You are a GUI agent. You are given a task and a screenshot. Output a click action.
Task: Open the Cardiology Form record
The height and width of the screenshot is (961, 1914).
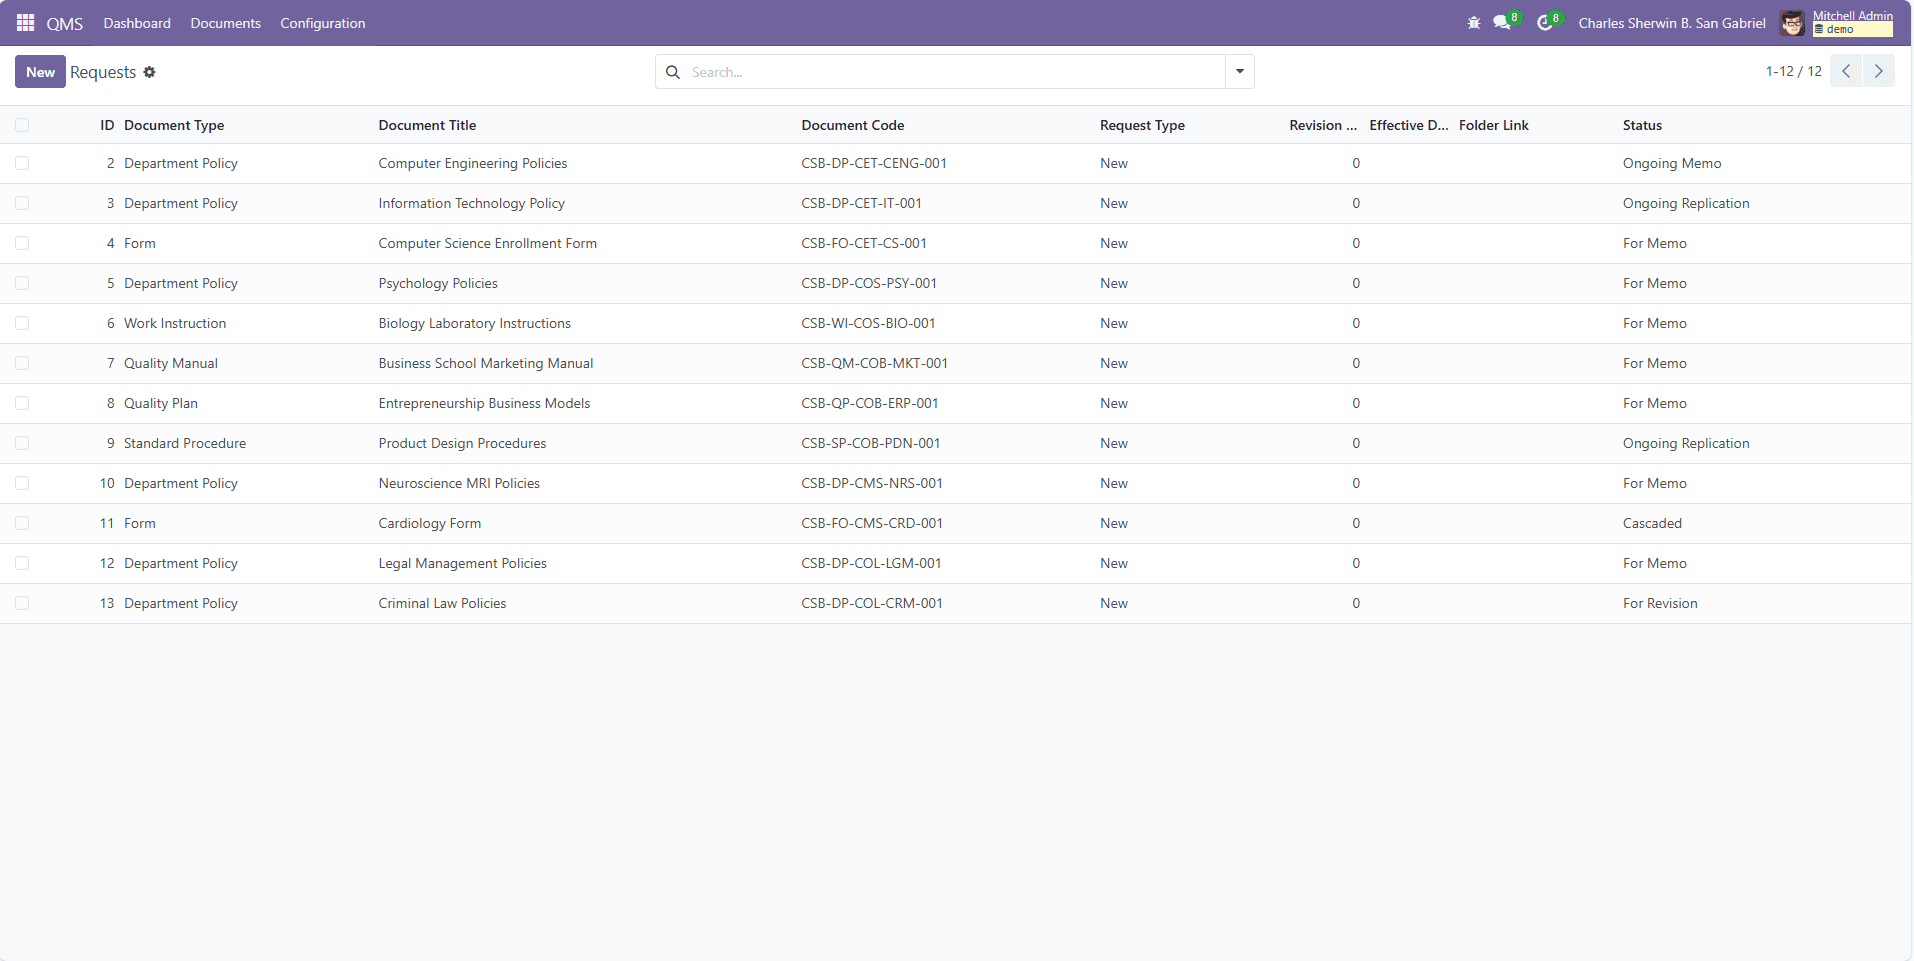coord(429,523)
